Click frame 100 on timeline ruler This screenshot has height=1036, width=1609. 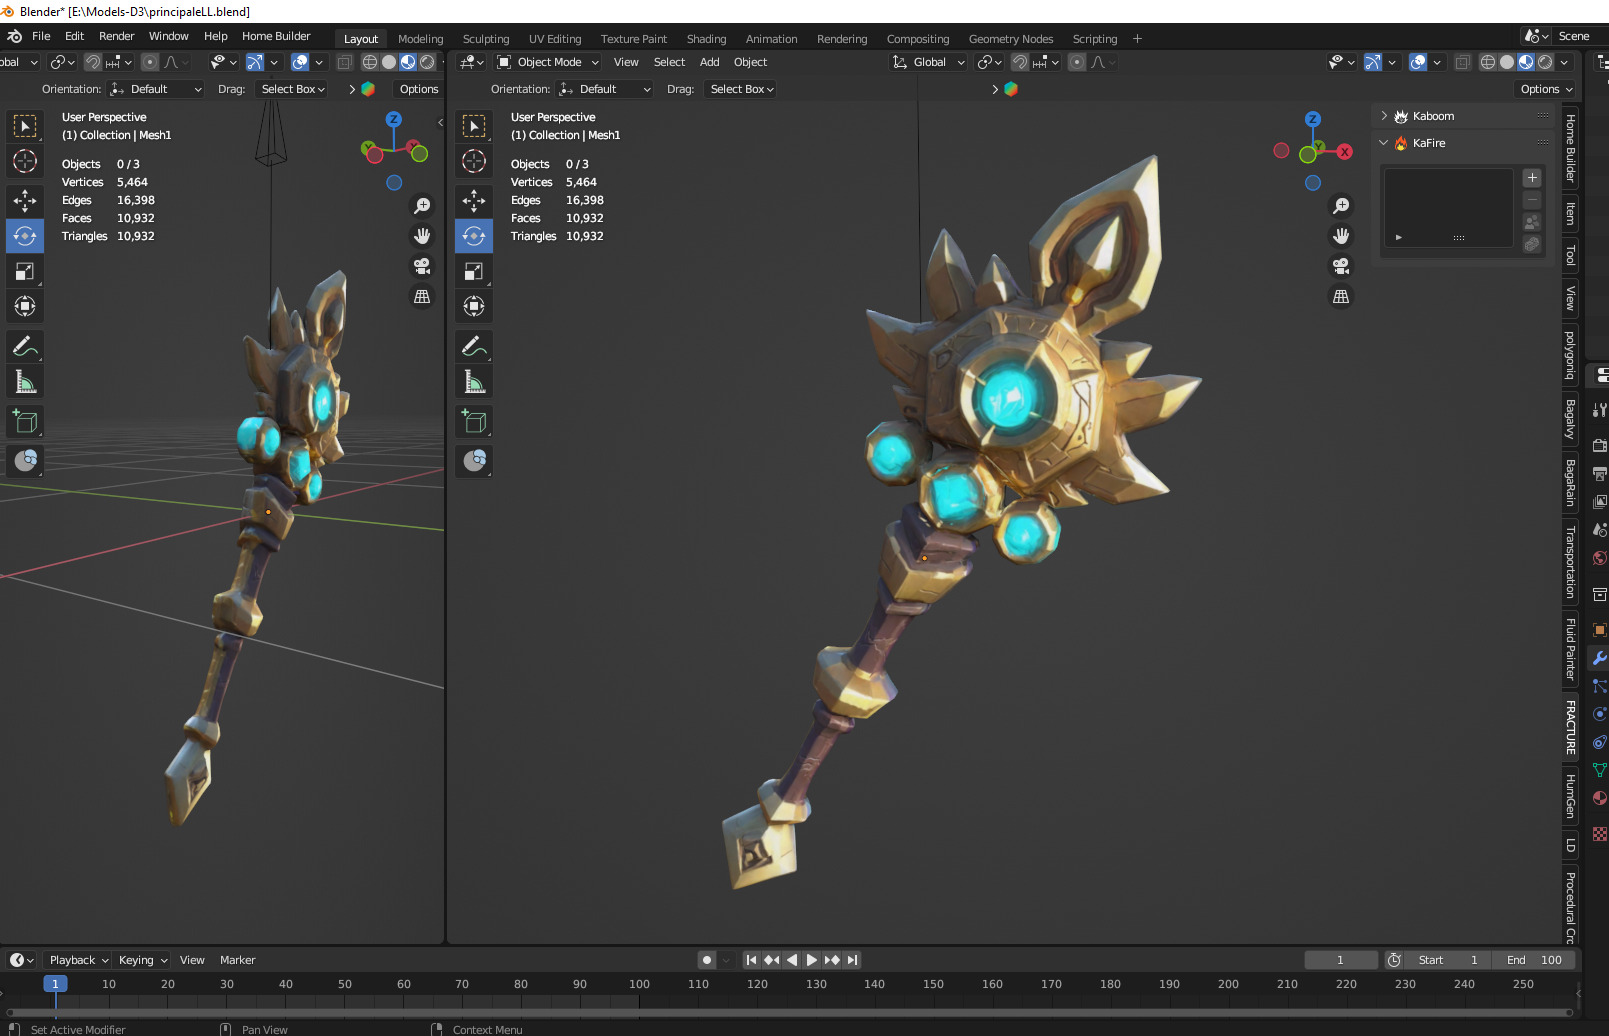[639, 984]
